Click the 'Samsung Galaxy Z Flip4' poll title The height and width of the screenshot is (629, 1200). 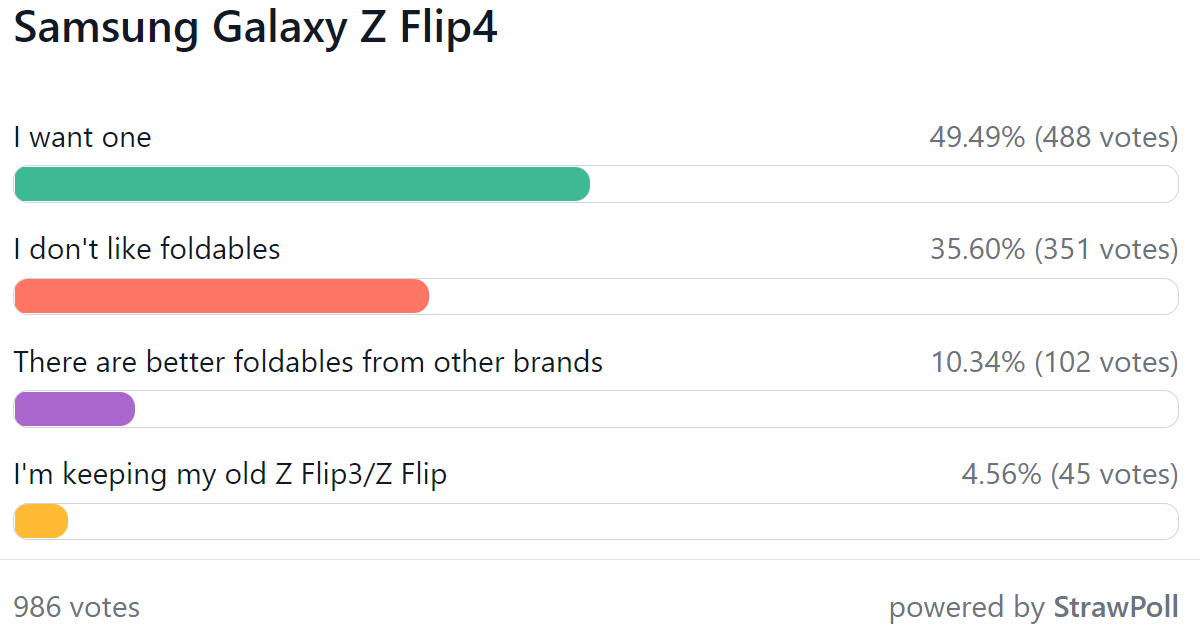tap(256, 28)
